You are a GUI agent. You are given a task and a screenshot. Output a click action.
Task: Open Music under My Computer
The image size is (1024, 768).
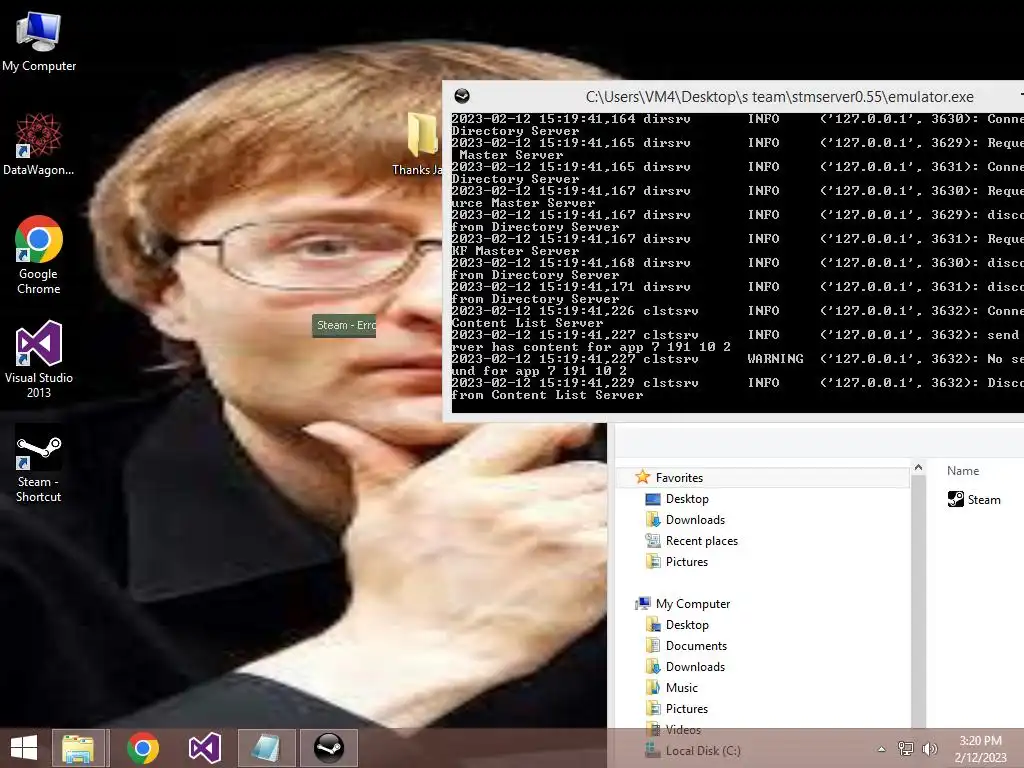[x=682, y=688]
